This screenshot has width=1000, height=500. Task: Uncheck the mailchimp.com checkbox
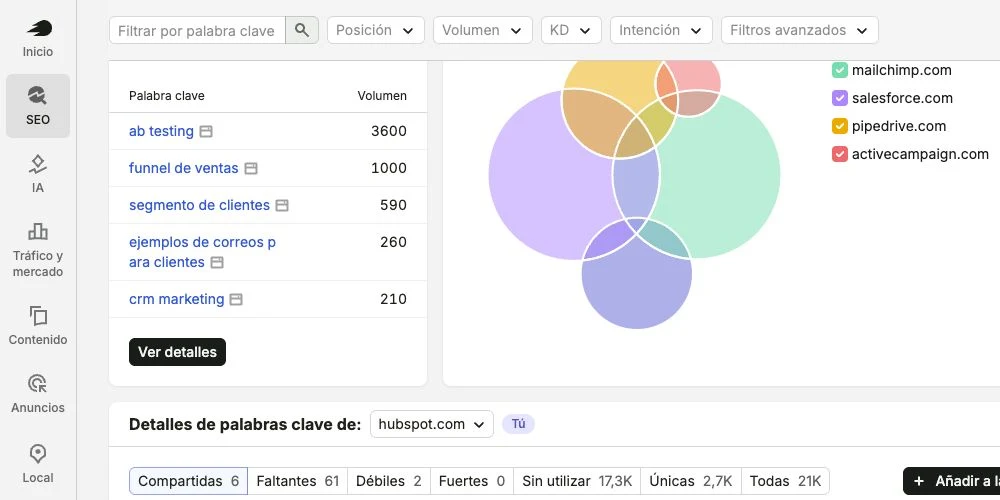pyautogui.click(x=840, y=70)
